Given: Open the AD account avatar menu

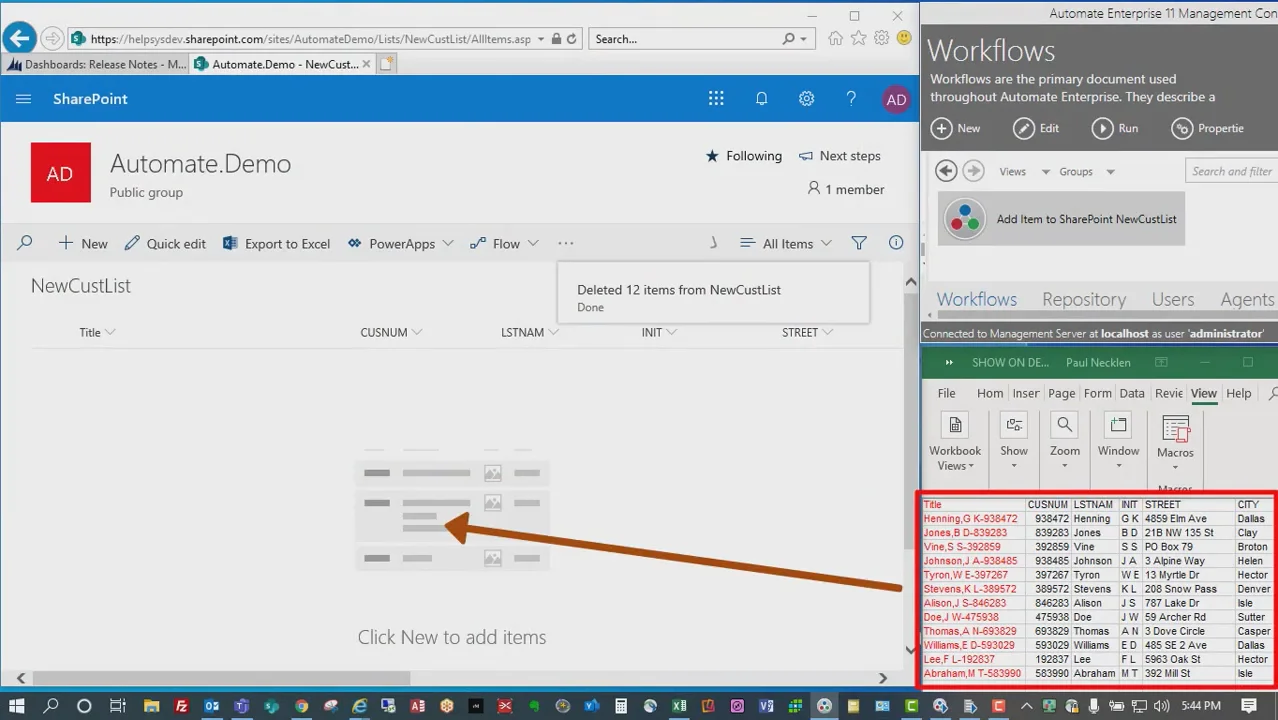Looking at the screenshot, I should pyautogui.click(x=896, y=99).
